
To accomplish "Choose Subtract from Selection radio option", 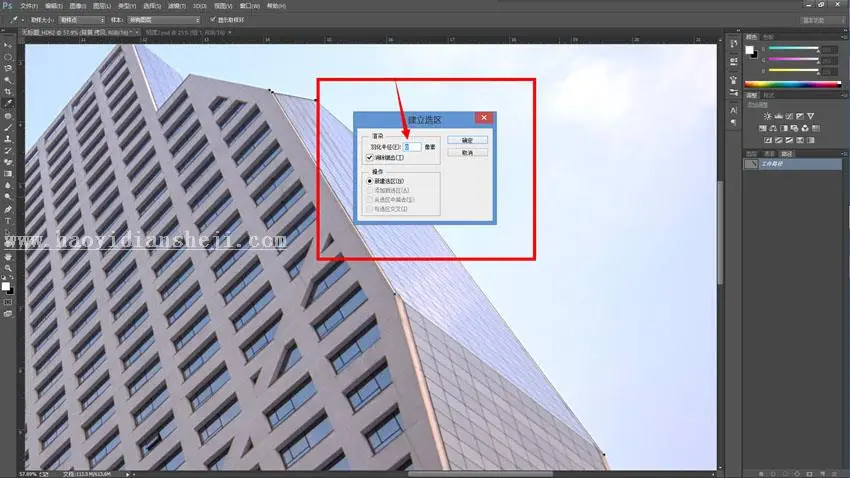I will 370,199.
